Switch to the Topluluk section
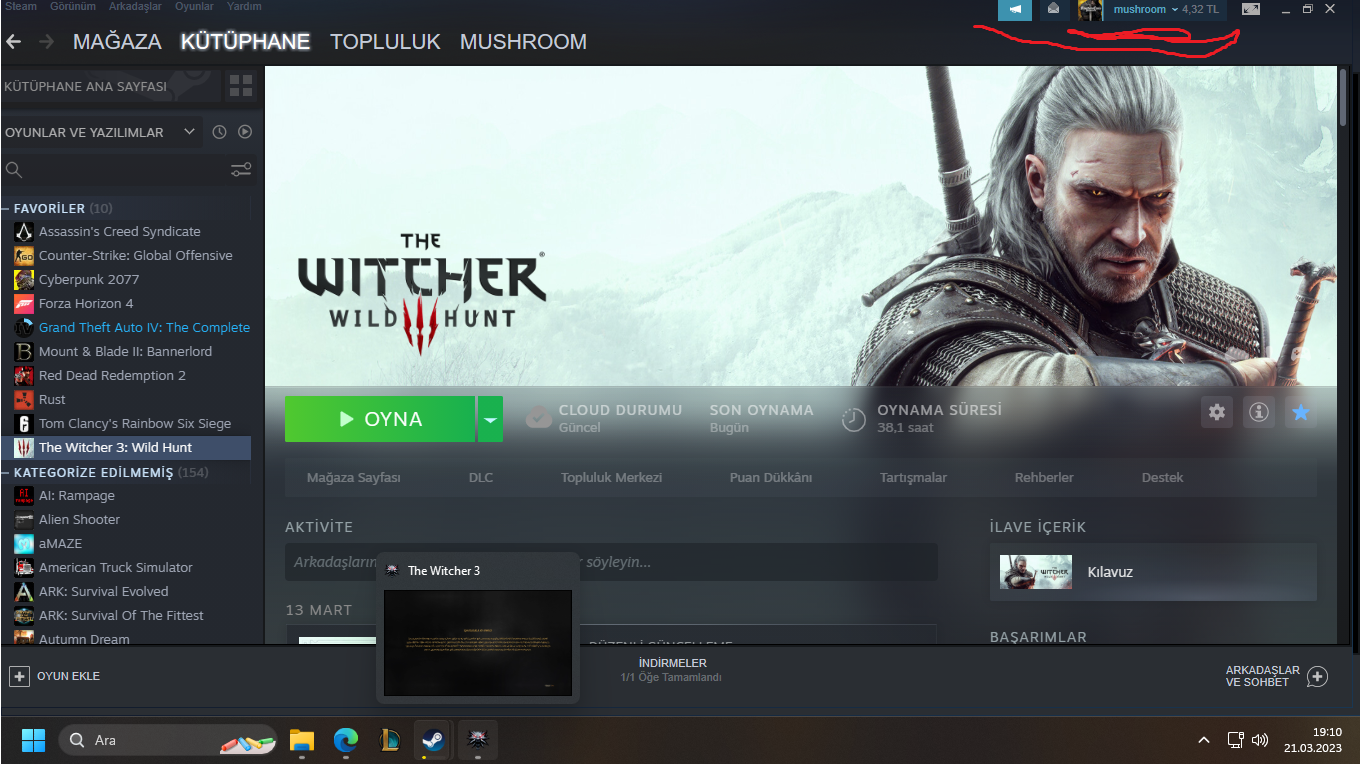1360x768 pixels. click(385, 42)
